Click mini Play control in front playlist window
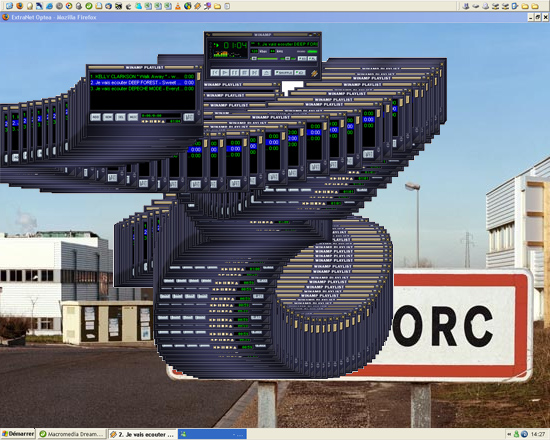Image resolution: width=550 pixels, height=440 pixels. (x=148, y=121)
